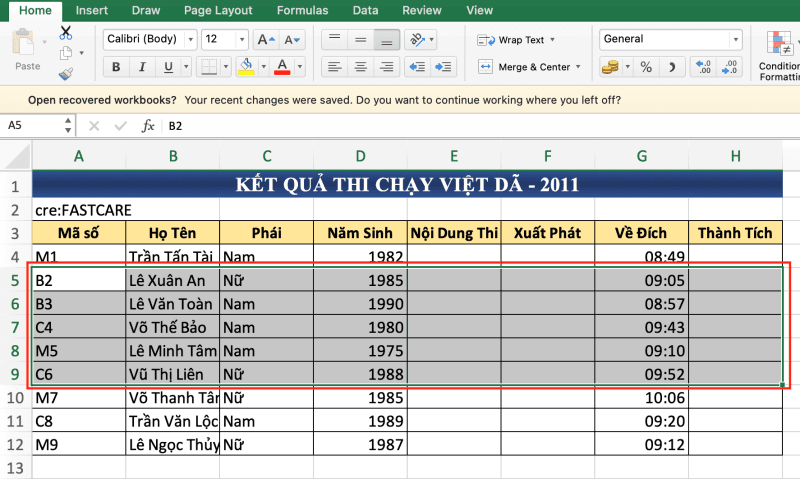This screenshot has height=479, width=800.
Task: Align text to middle
Action: [361, 39]
